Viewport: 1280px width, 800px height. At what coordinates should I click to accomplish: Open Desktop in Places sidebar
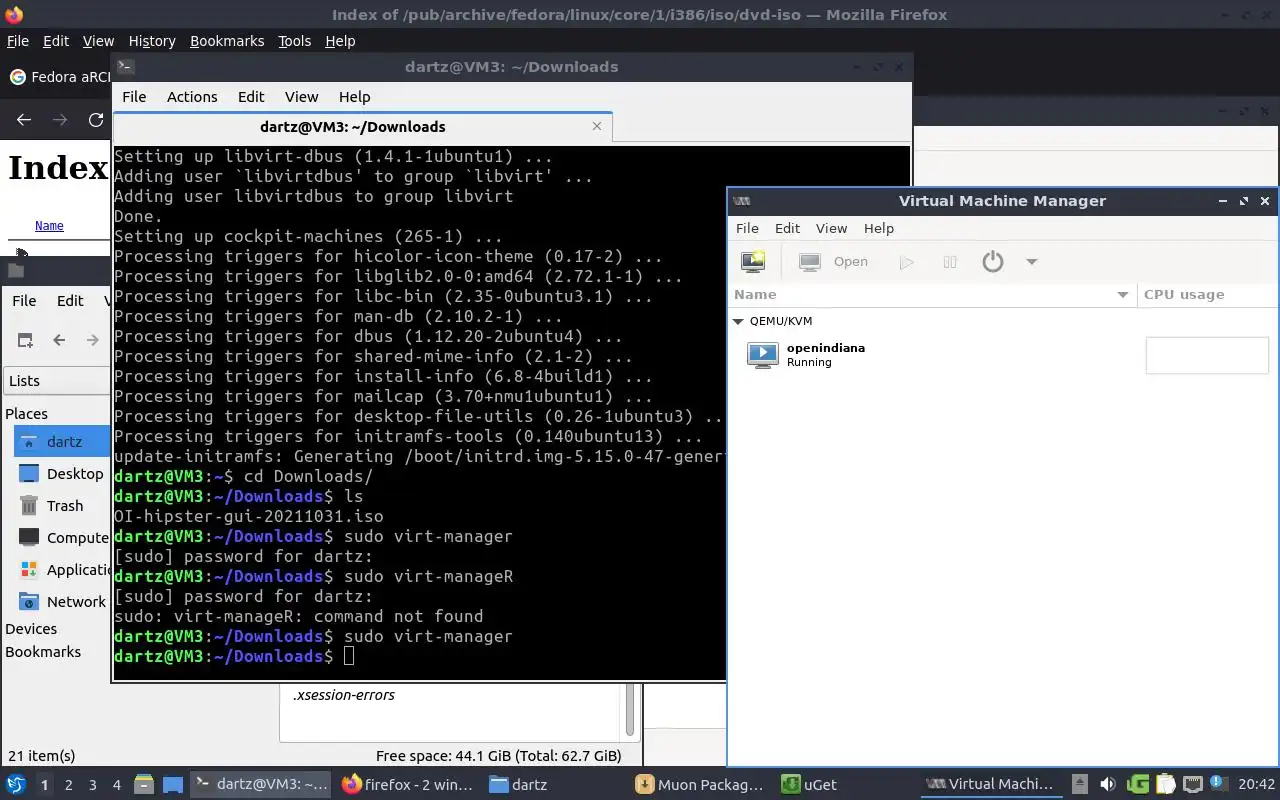point(62,474)
